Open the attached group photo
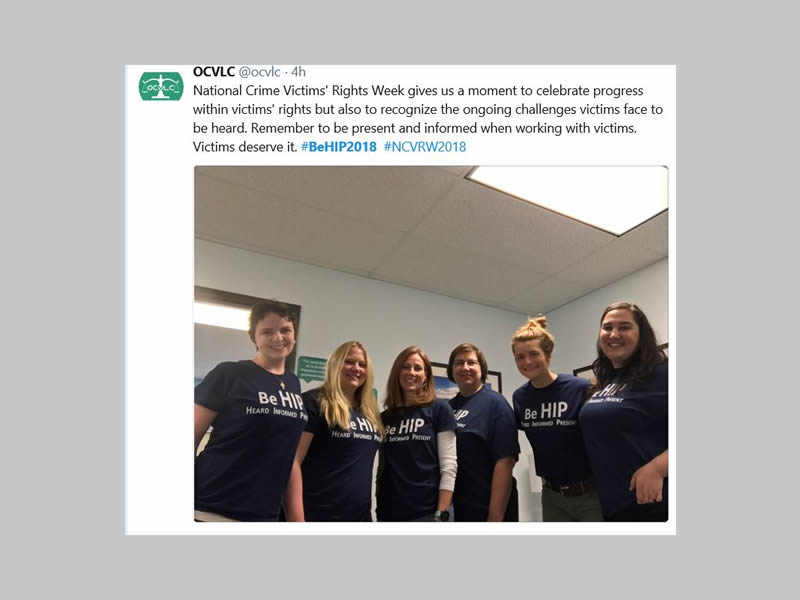This screenshot has width=800, height=600. [x=431, y=343]
